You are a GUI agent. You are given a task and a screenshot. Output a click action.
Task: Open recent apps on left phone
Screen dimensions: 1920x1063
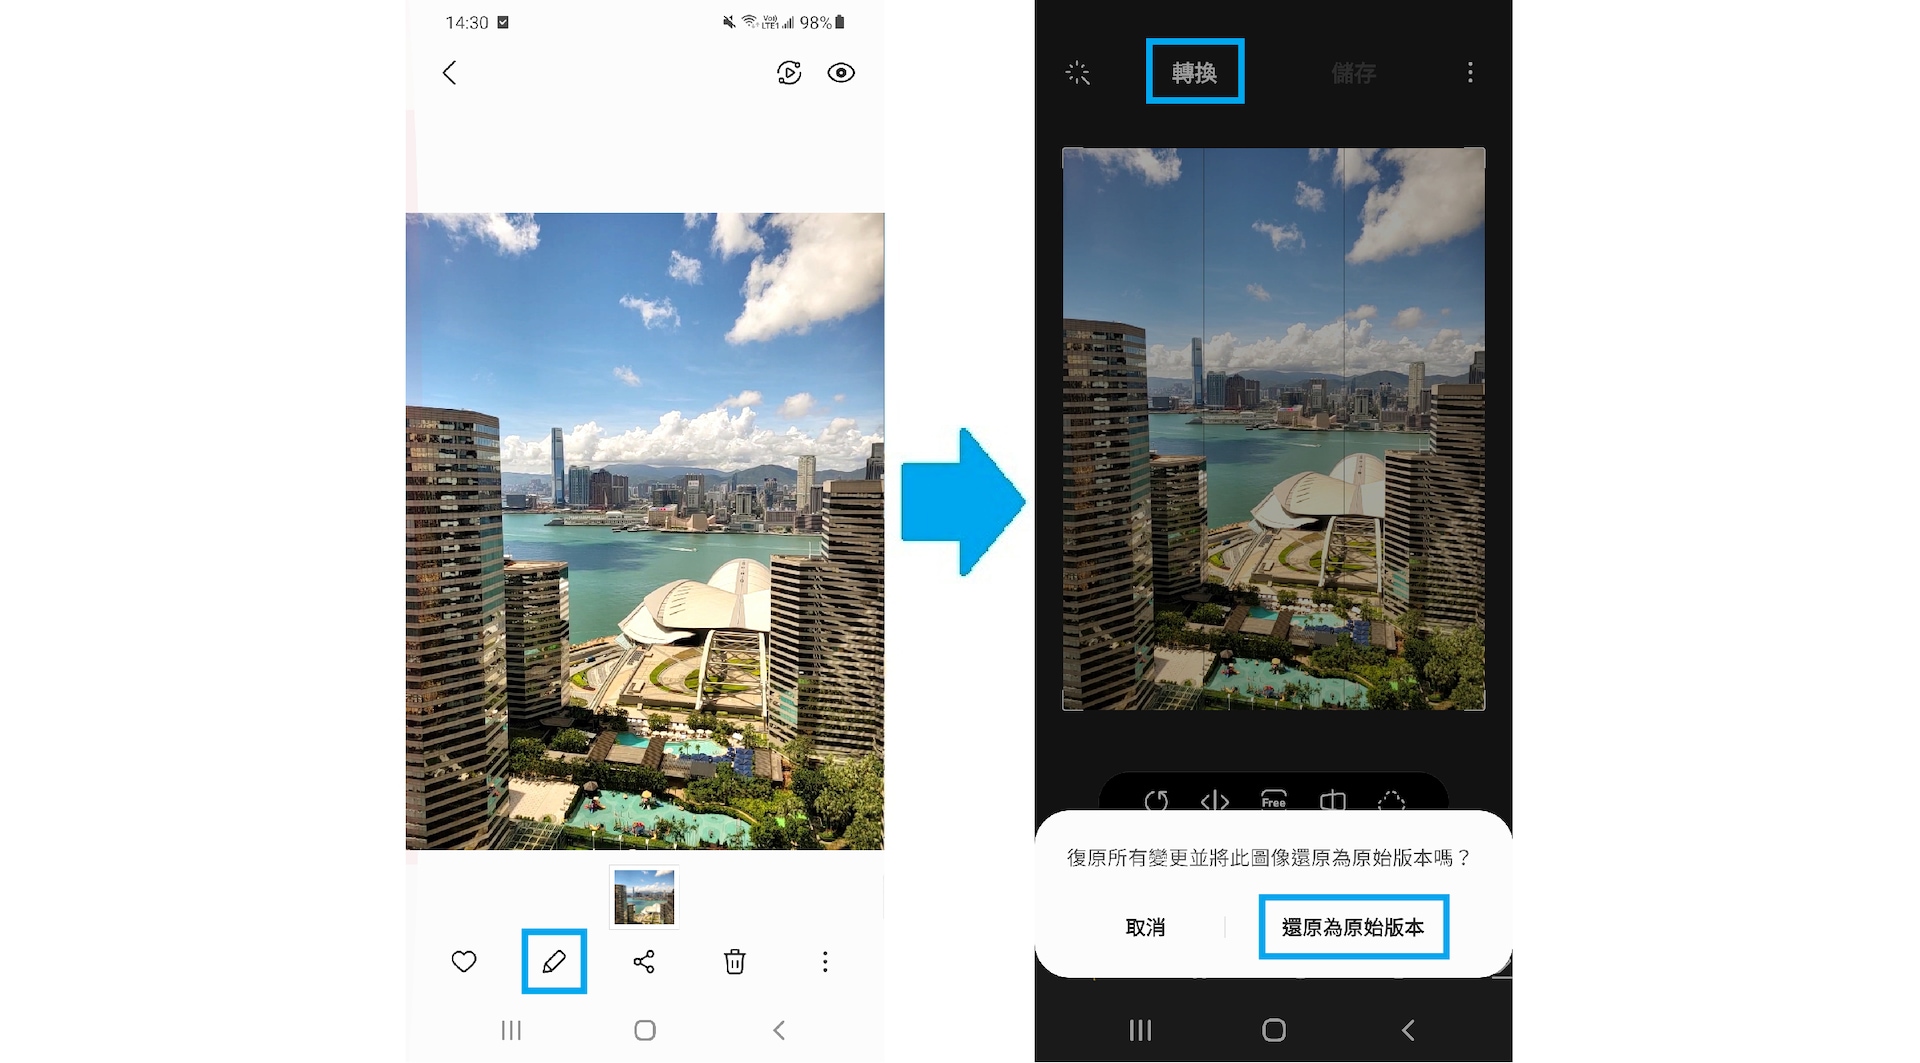click(x=511, y=1030)
